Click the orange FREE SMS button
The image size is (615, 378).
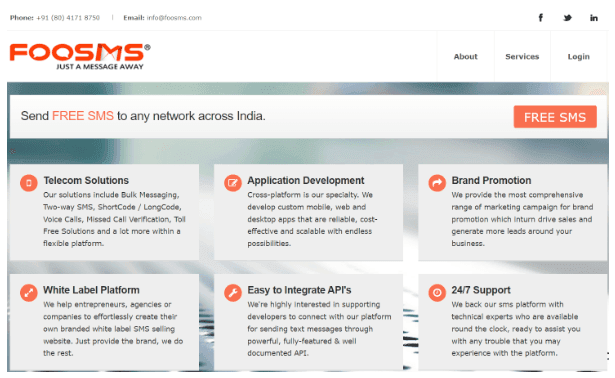[x=555, y=117]
